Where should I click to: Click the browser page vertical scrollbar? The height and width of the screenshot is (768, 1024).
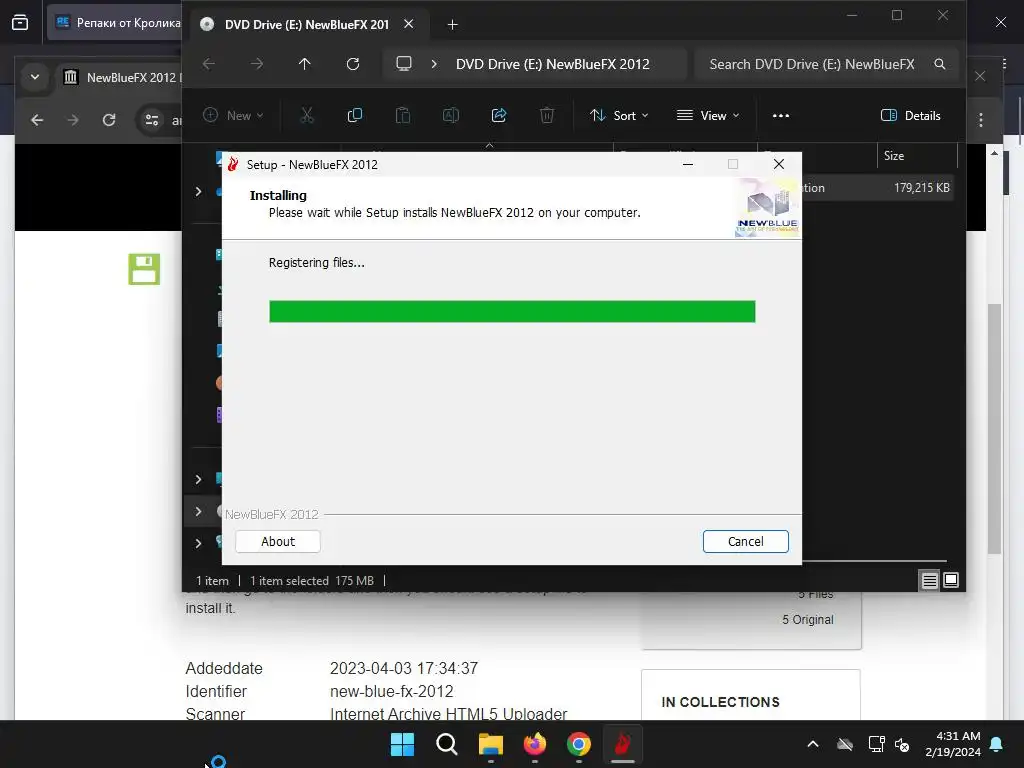point(995,428)
